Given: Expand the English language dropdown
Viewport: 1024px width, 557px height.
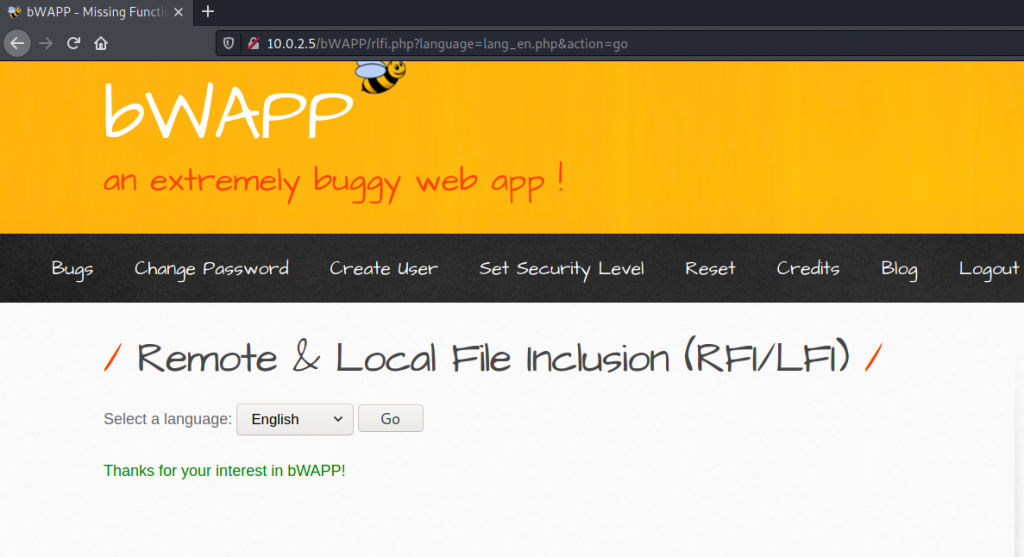Looking at the screenshot, I should click(x=295, y=419).
